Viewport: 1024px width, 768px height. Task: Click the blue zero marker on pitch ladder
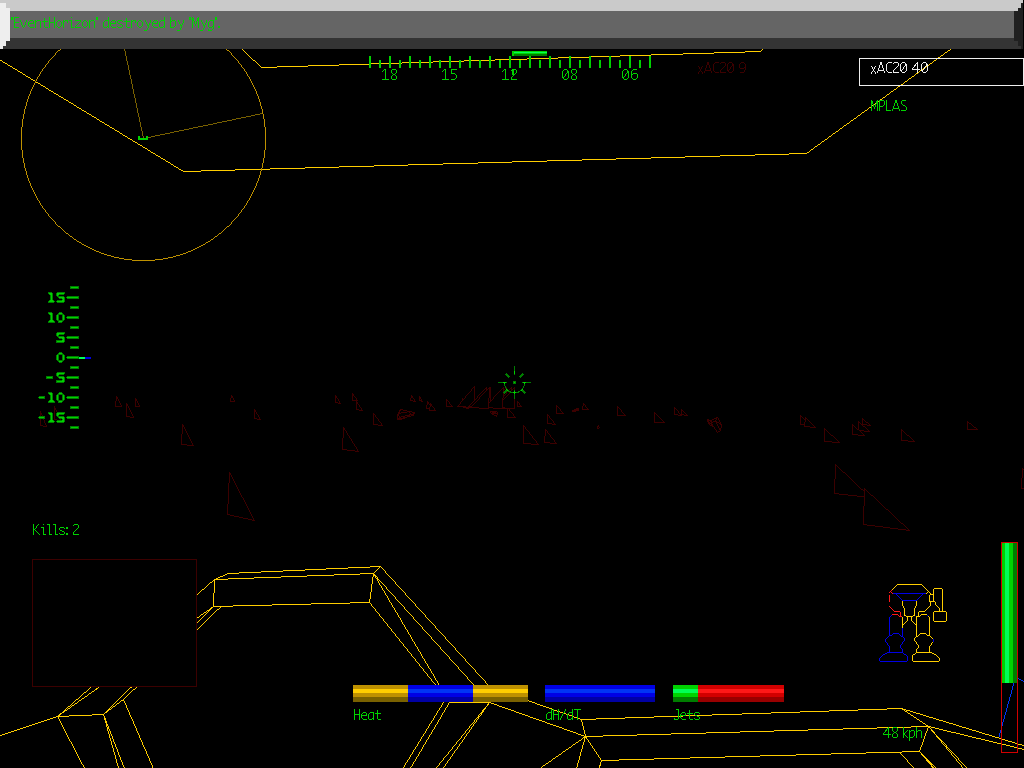click(85, 358)
